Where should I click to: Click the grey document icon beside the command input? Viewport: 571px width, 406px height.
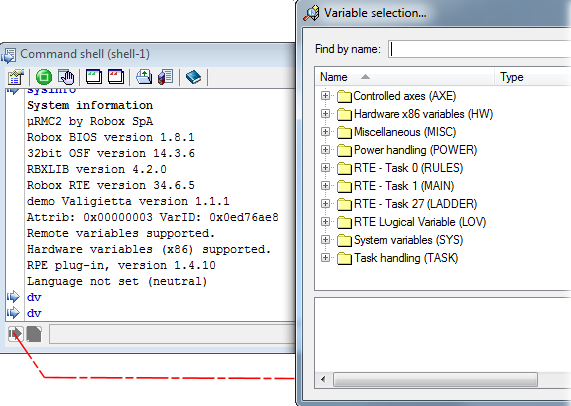click(34, 334)
